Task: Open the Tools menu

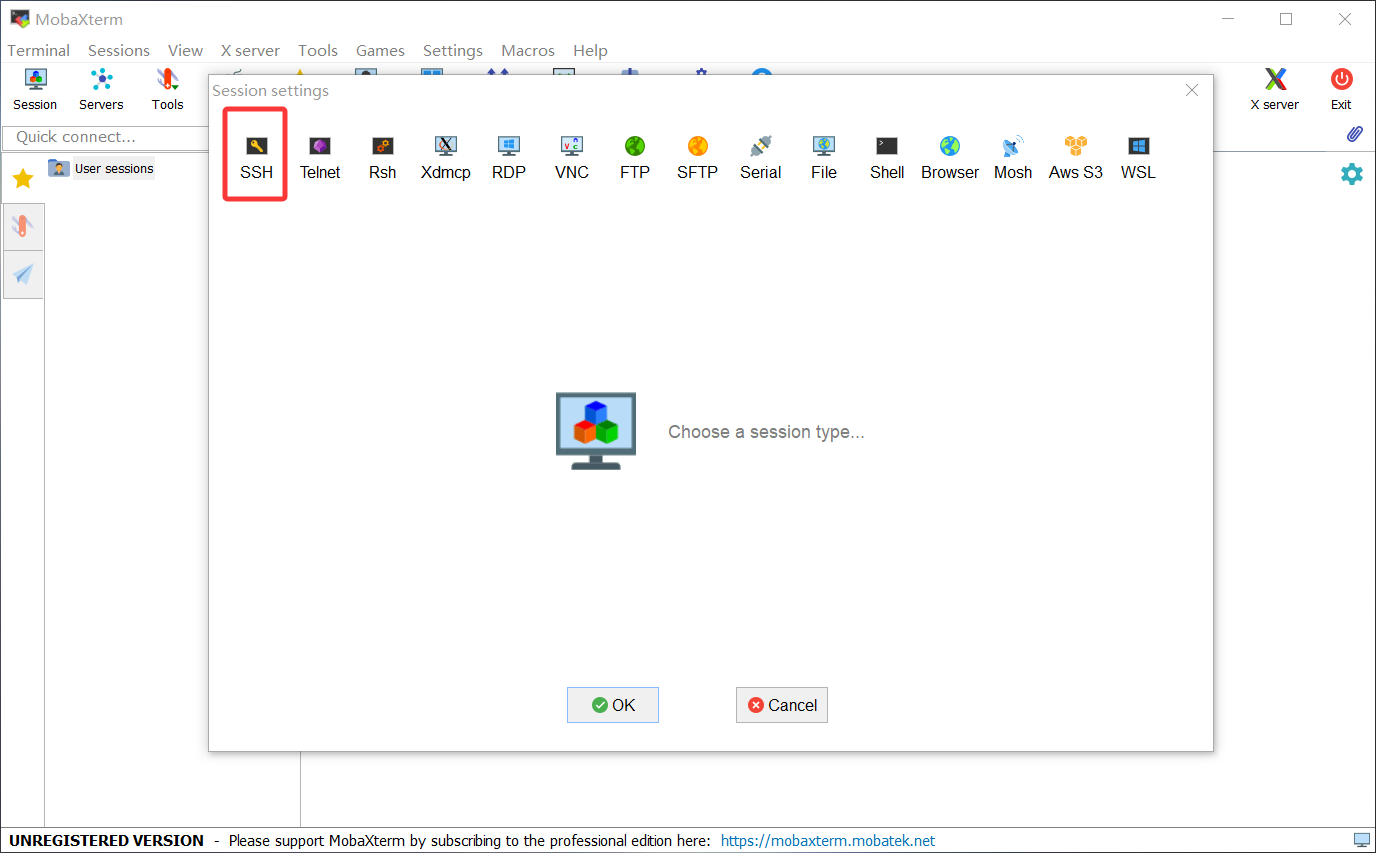Action: coord(318,50)
